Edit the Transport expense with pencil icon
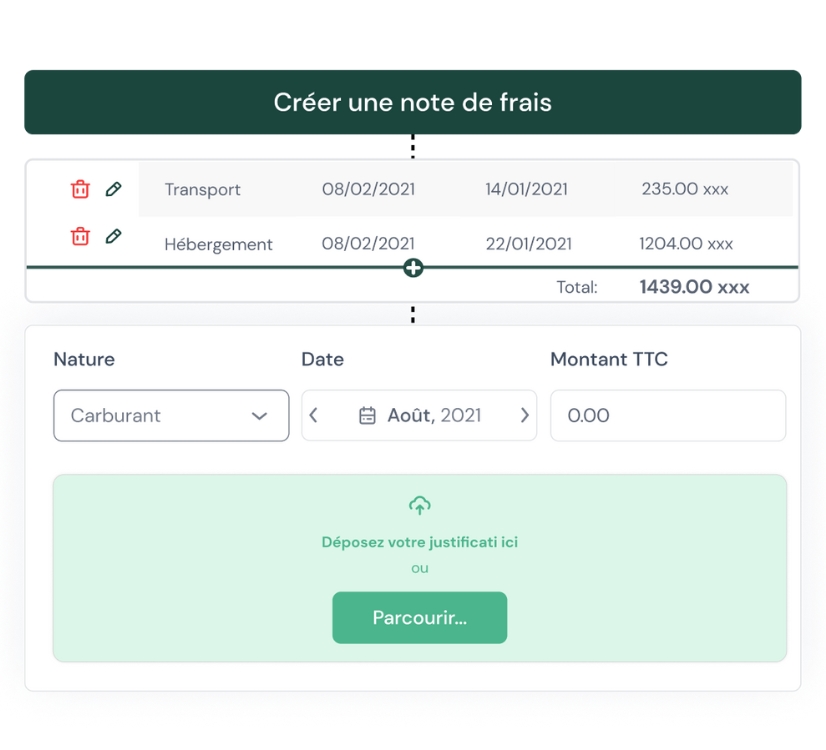Viewport: 826px width, 750px height. coord(113,189)
